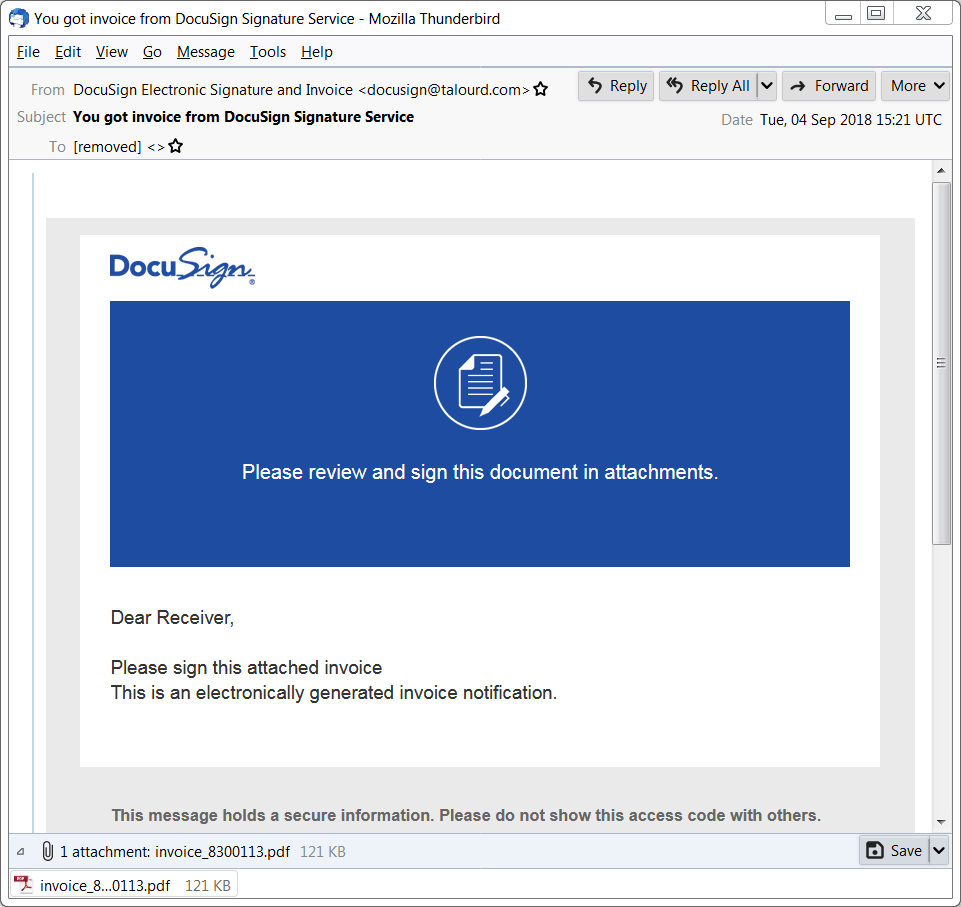Image resolution: width=961 pixels, height=907 pixels.
Task: Click the Thunderbird application icon in title bar
Action: click(18, 18)
